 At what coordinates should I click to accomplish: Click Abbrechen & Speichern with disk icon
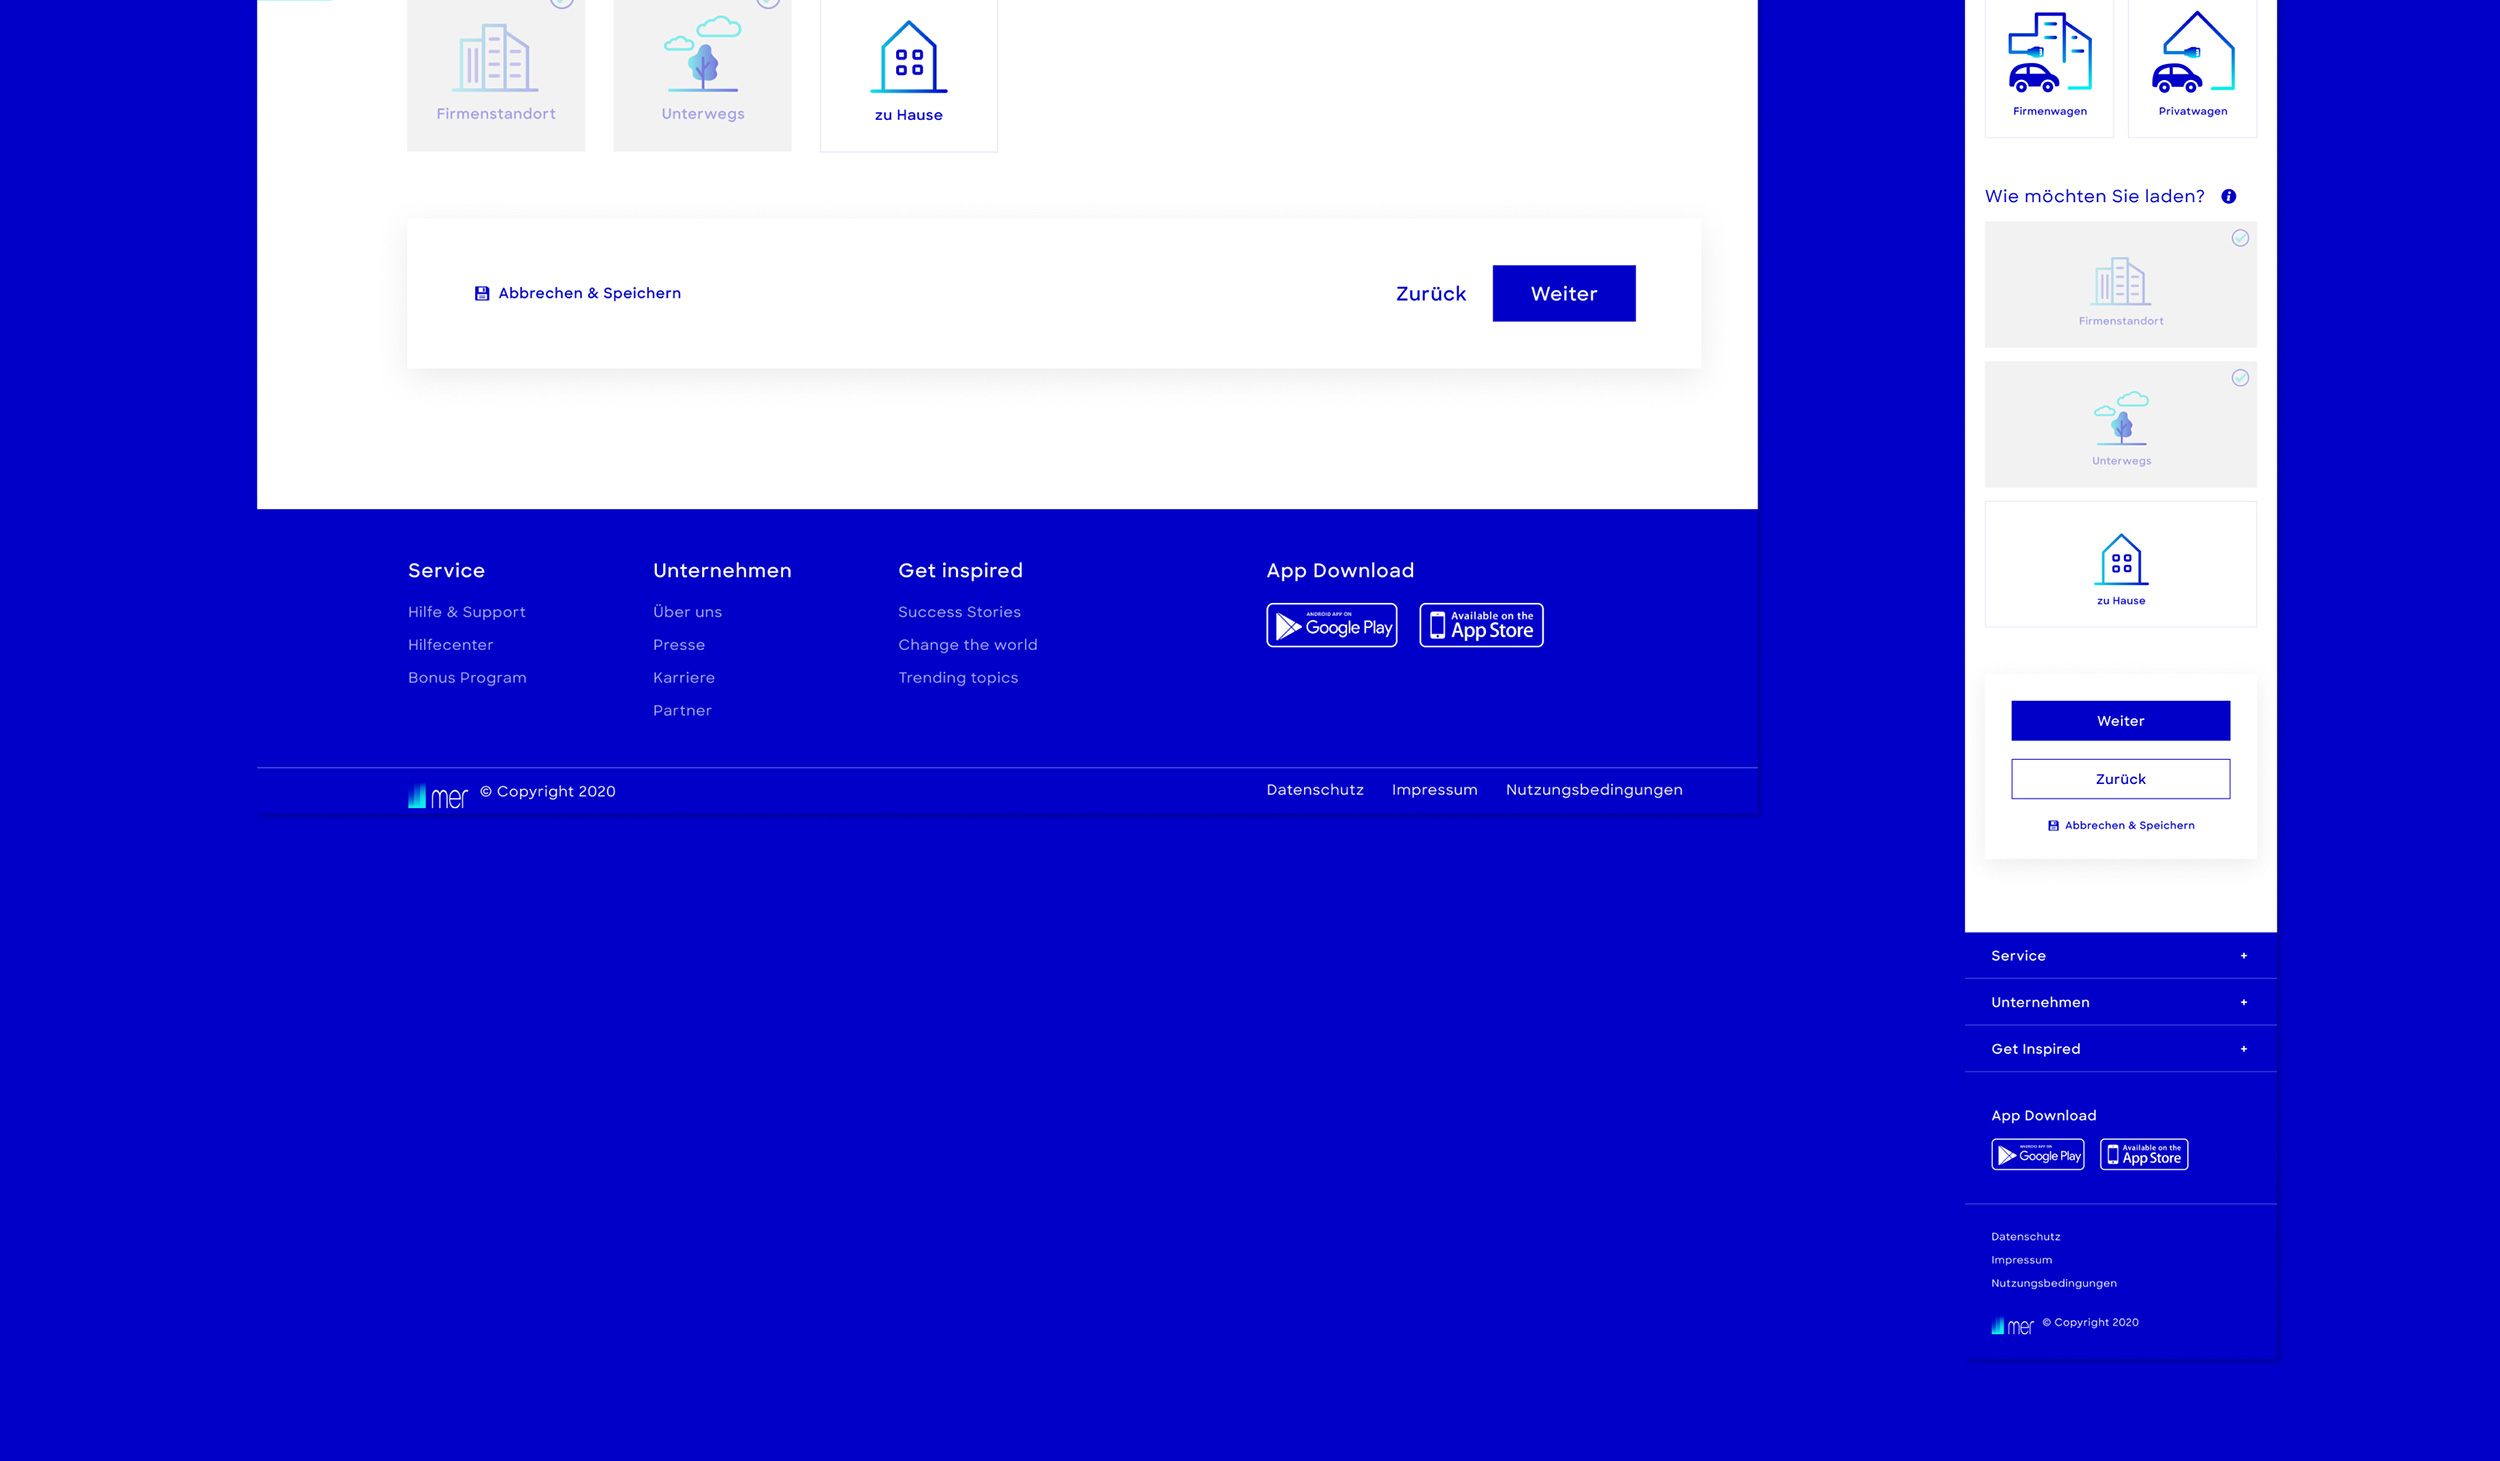[577, 293]
